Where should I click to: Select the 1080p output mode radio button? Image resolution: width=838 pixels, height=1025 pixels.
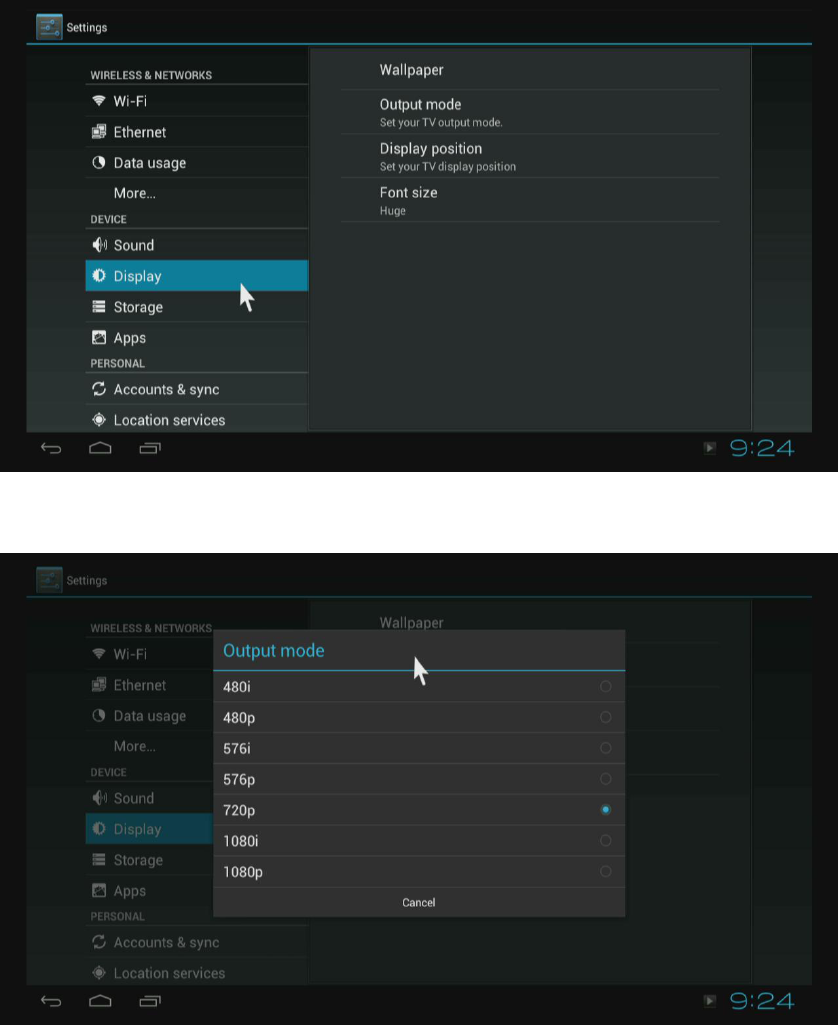[606, 871]
